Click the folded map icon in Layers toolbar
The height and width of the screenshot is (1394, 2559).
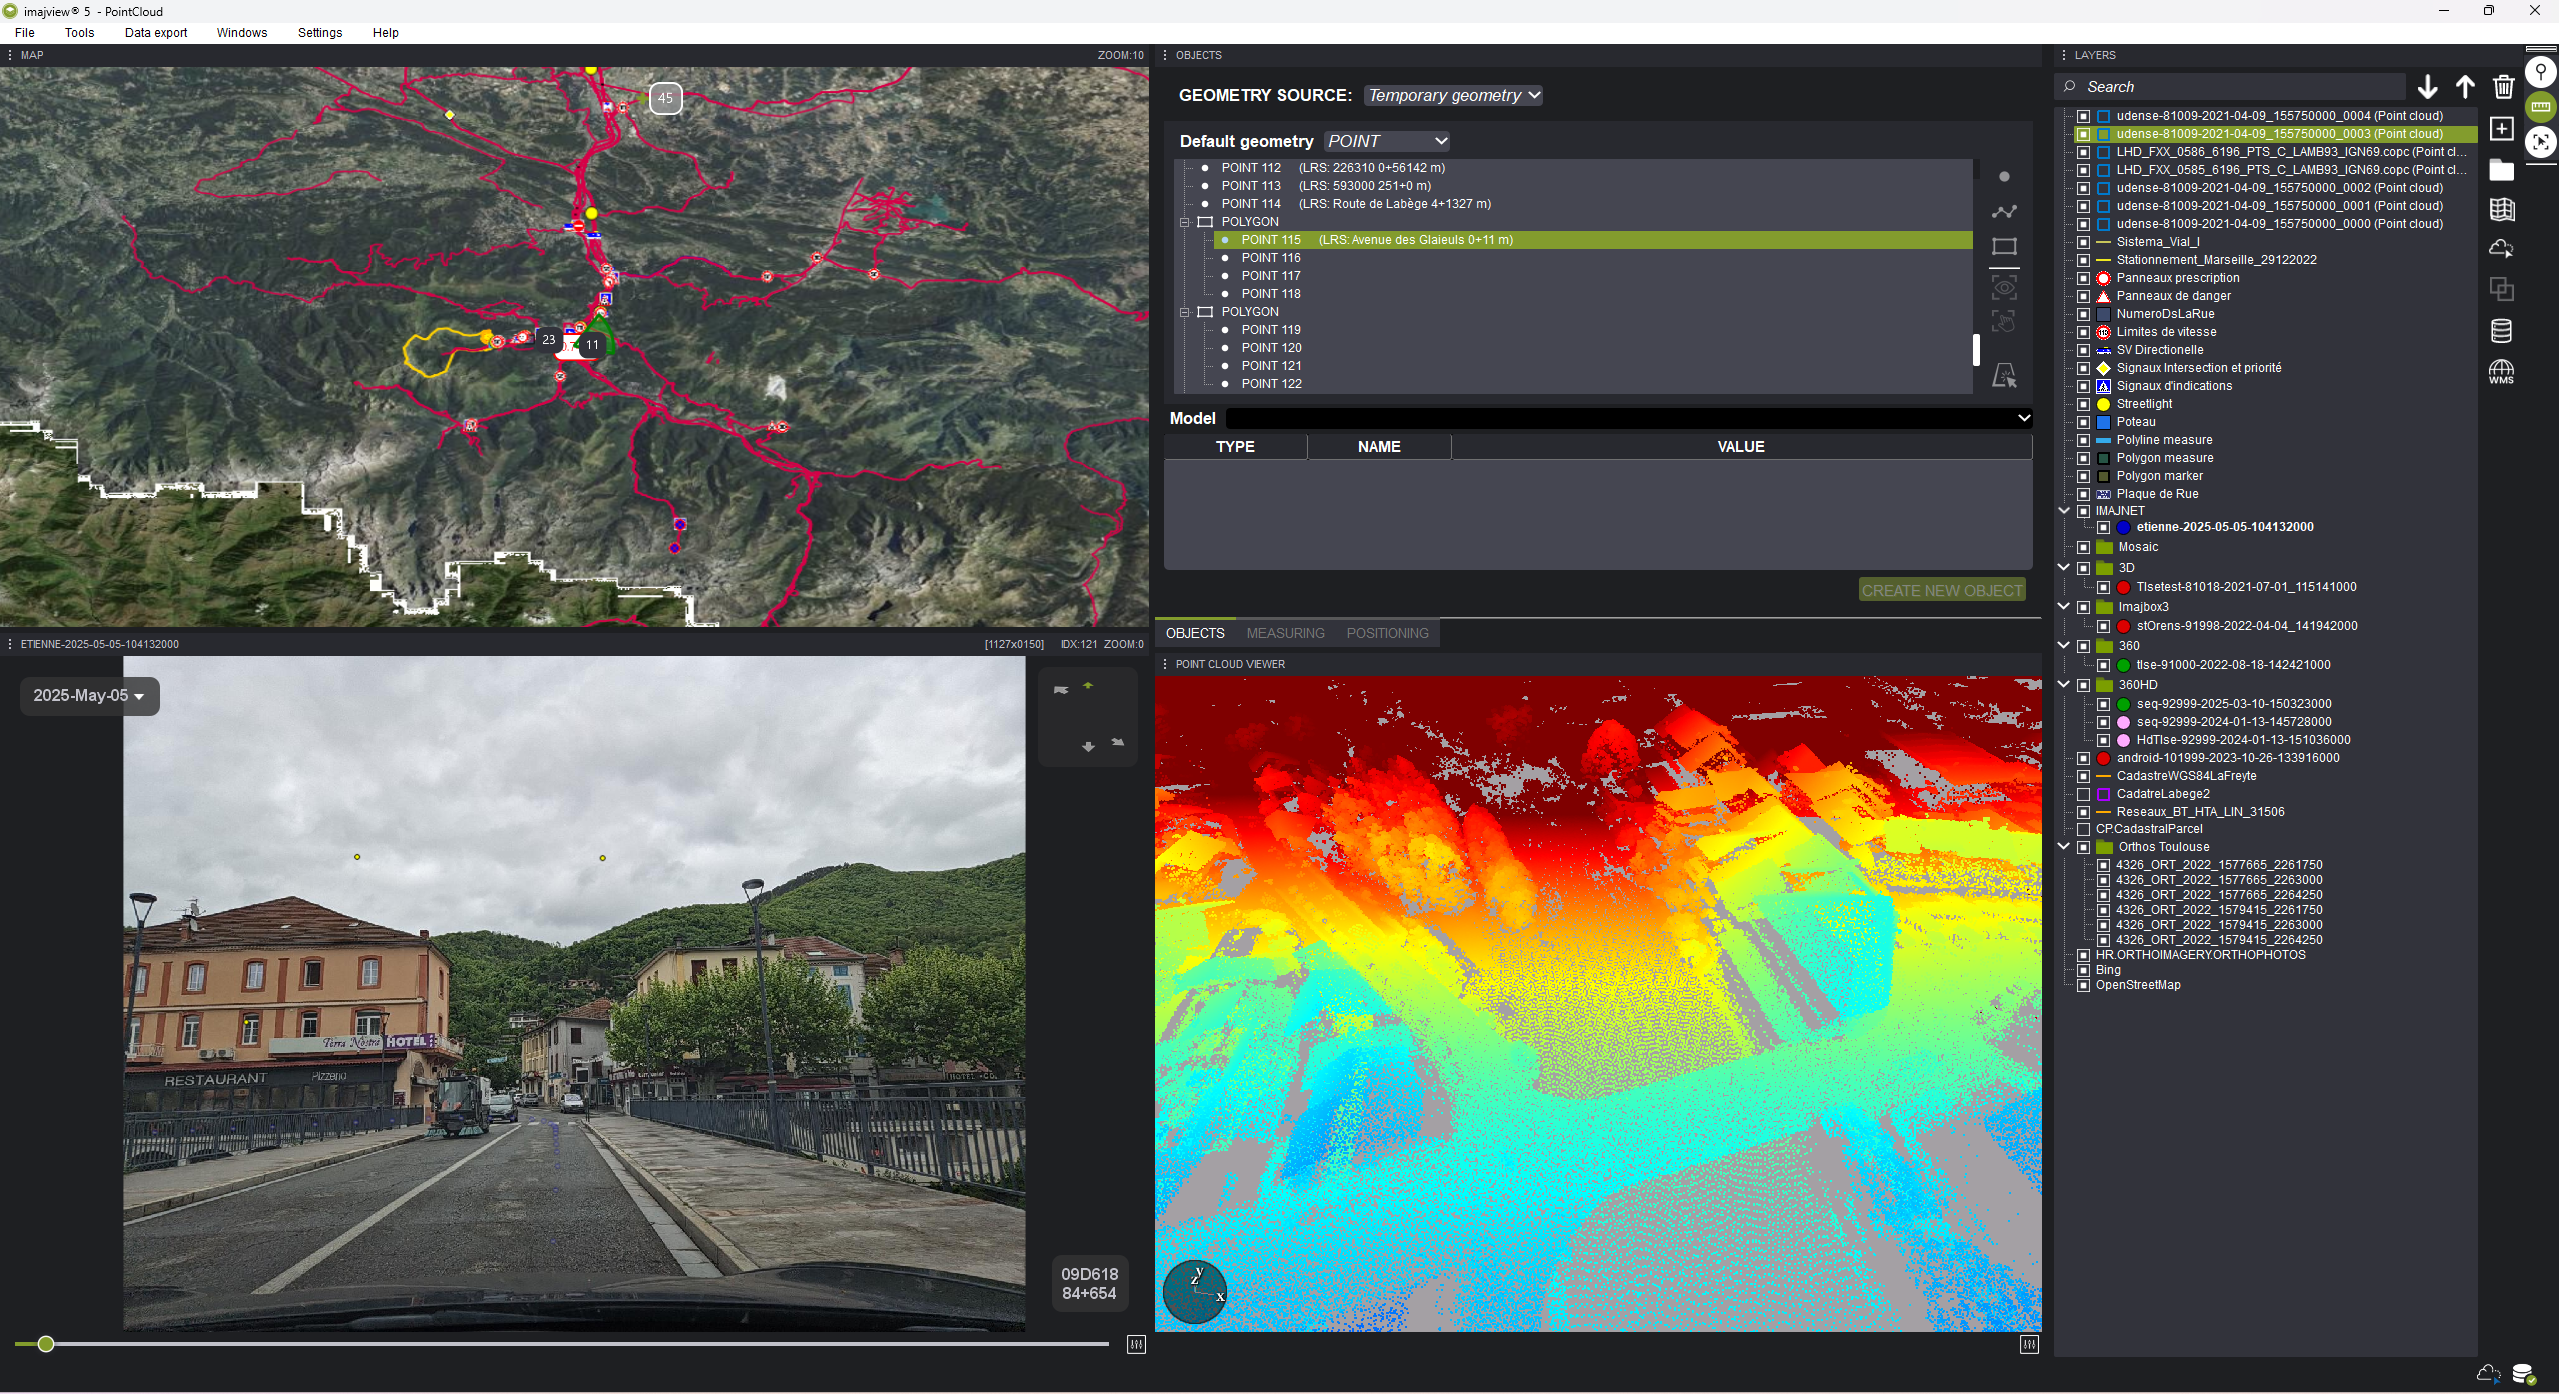[2501, 209]
